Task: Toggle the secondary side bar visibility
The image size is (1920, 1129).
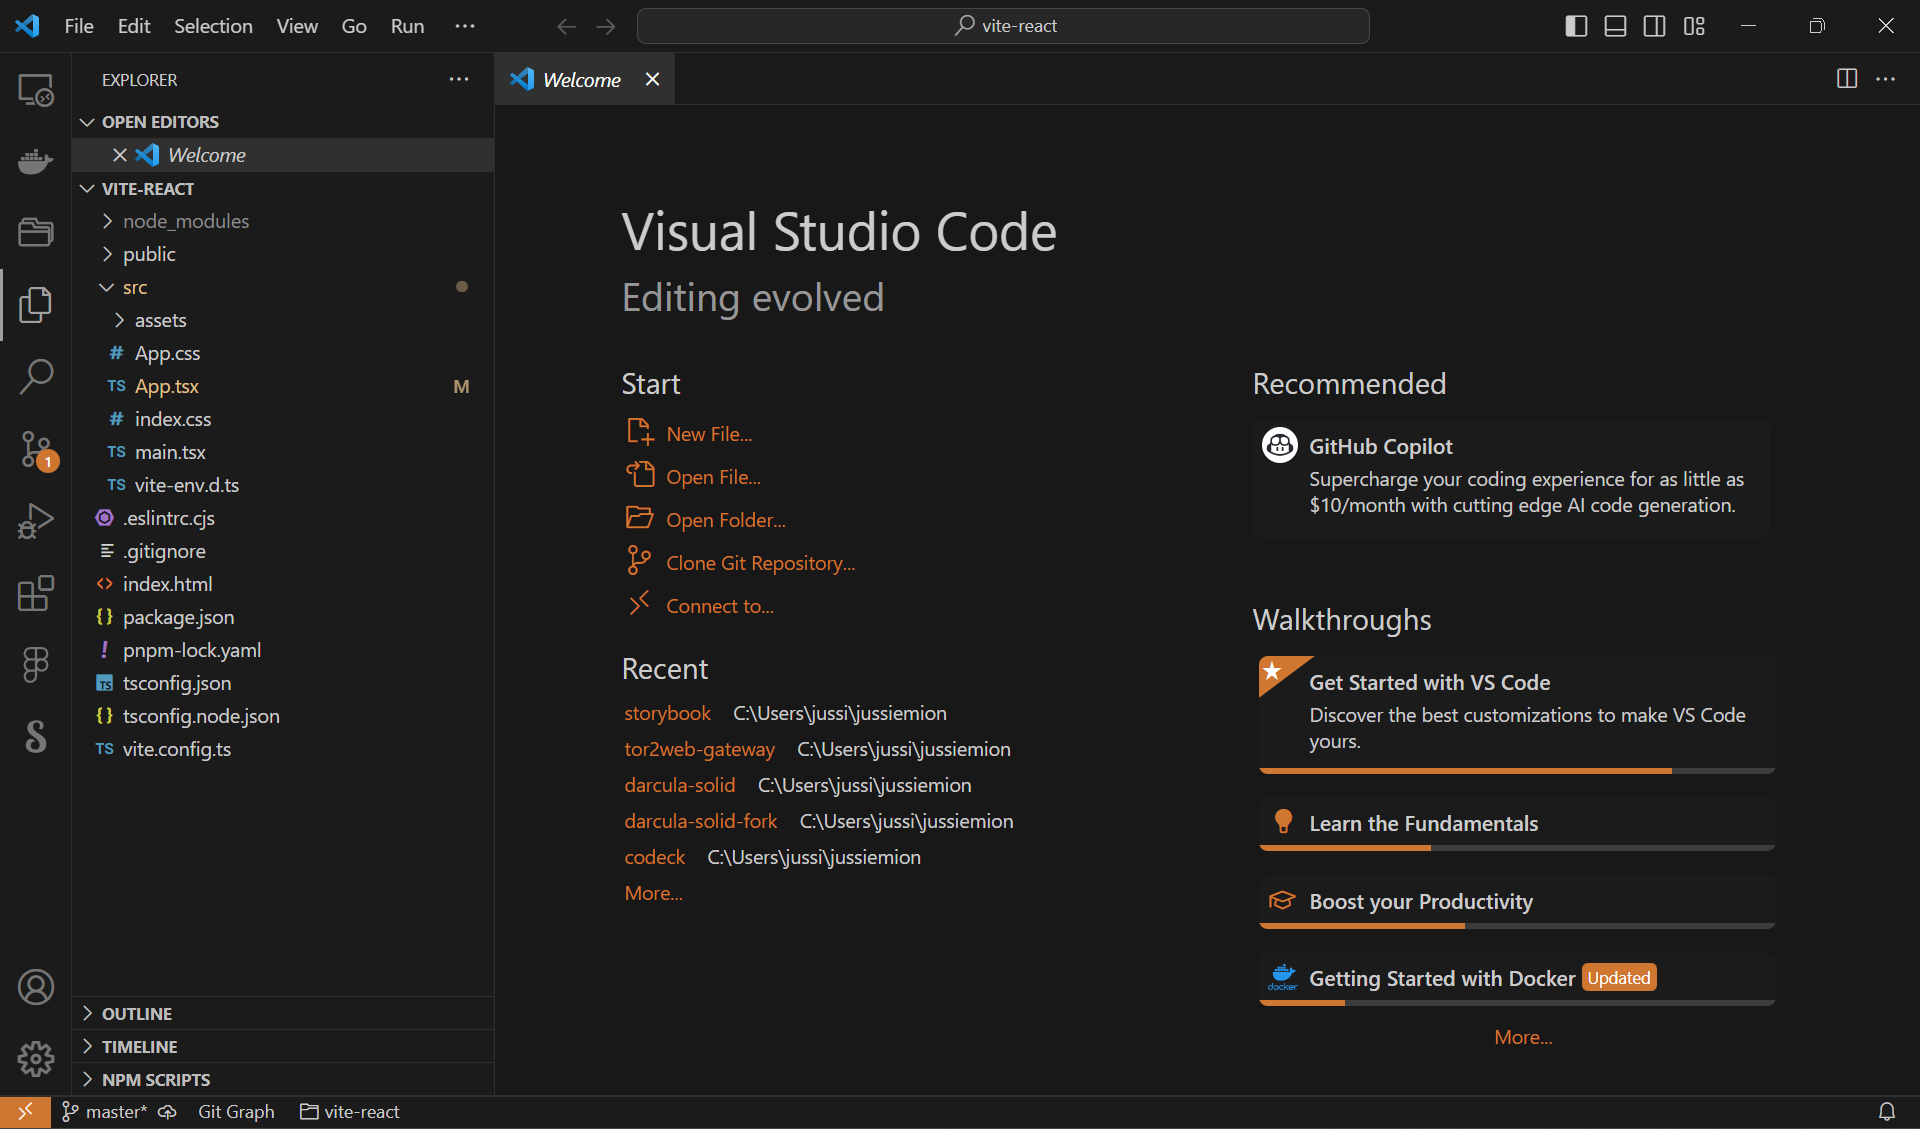Action: (1655, 26)
